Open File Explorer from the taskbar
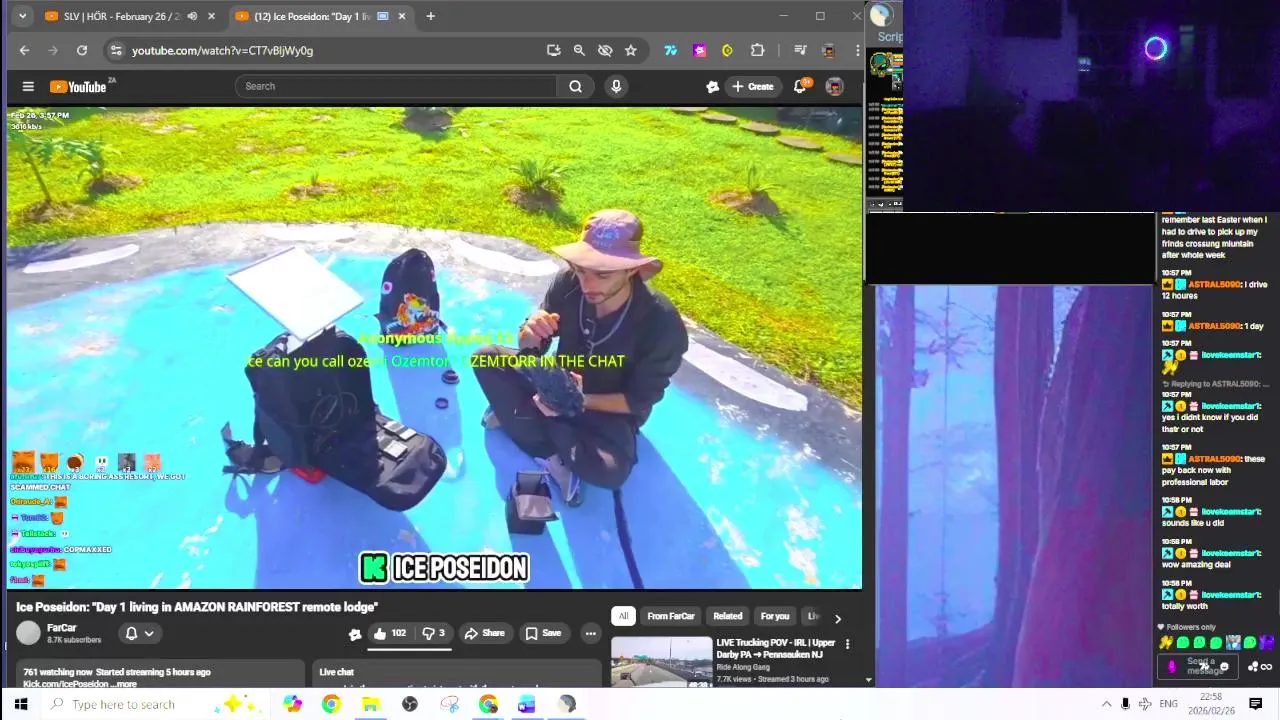Viewport: 1280px width, 720px height. click(370, 704)
